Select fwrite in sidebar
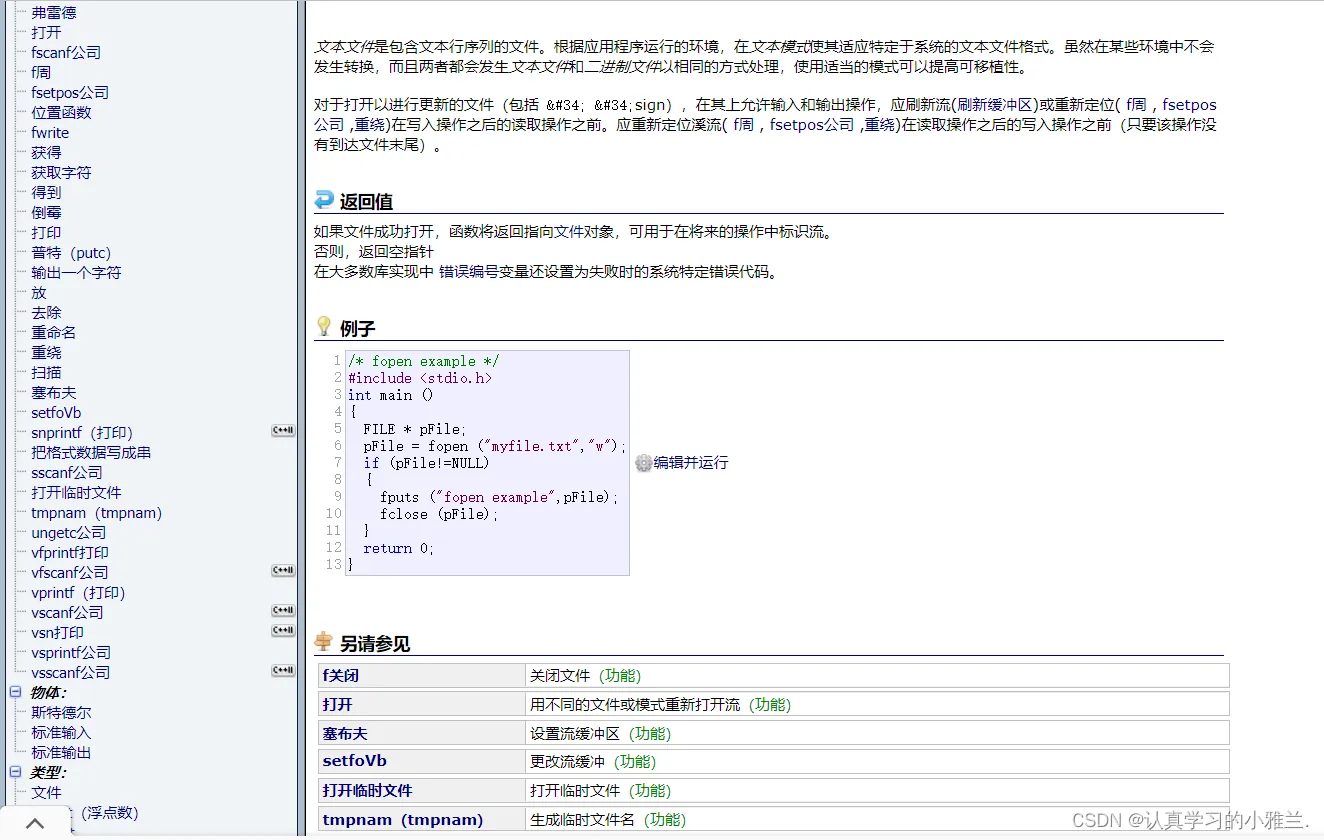The height and width of the screenshot is (840, 1324). pyautogui.click(x=50, y=132)
